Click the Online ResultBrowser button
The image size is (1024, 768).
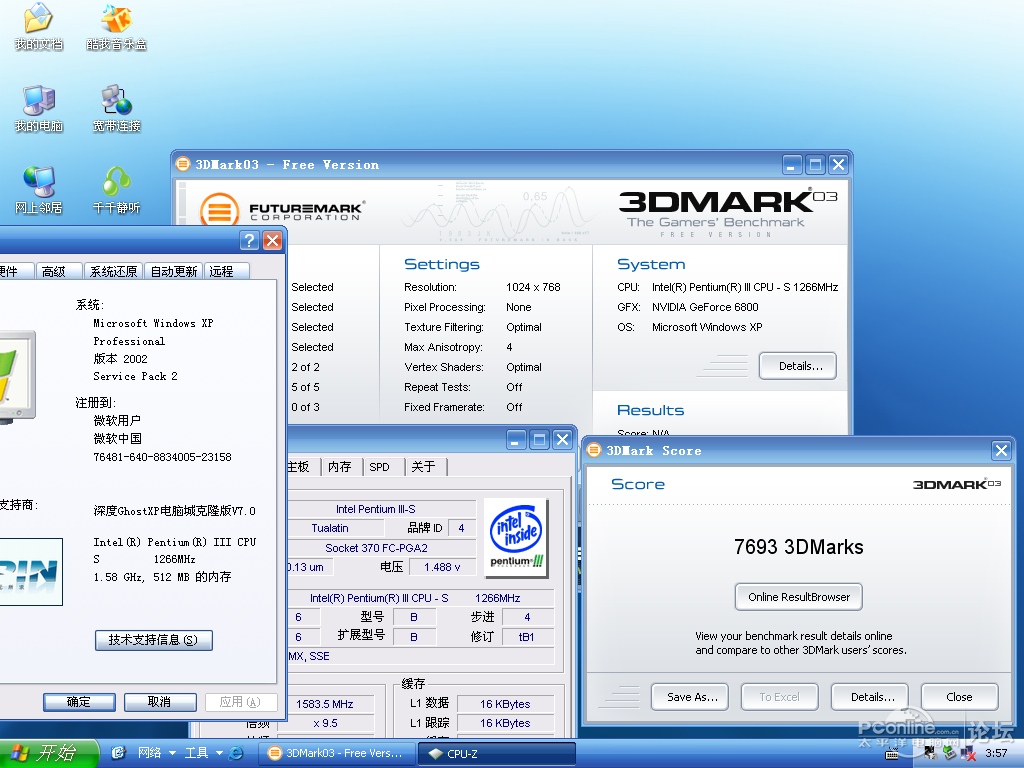[798, 597]
